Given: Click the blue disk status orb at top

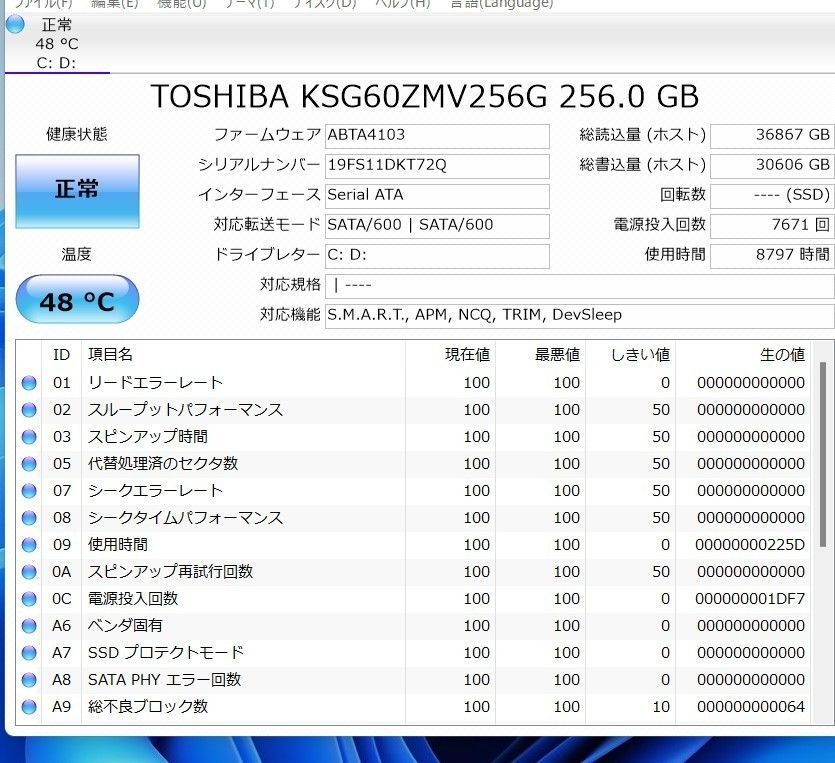Looking at the screenshot, I should click(x=15, y=24).
